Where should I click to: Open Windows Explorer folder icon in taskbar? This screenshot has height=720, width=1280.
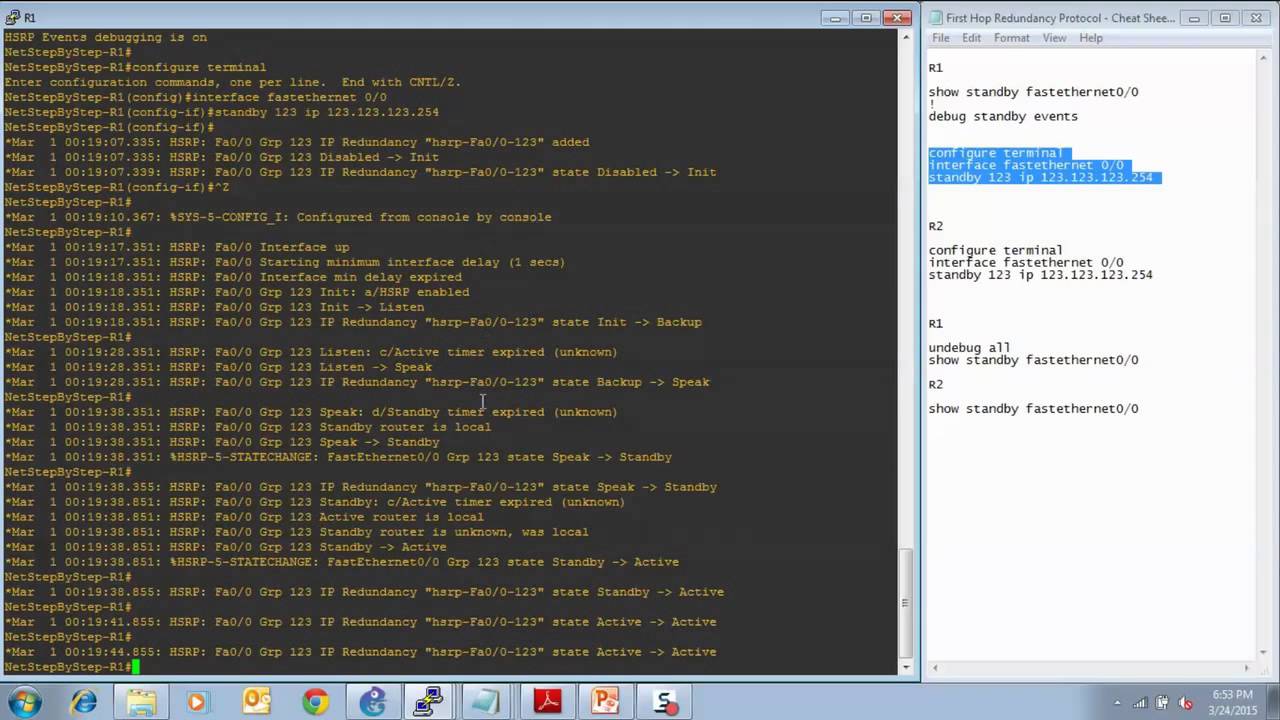141,702
